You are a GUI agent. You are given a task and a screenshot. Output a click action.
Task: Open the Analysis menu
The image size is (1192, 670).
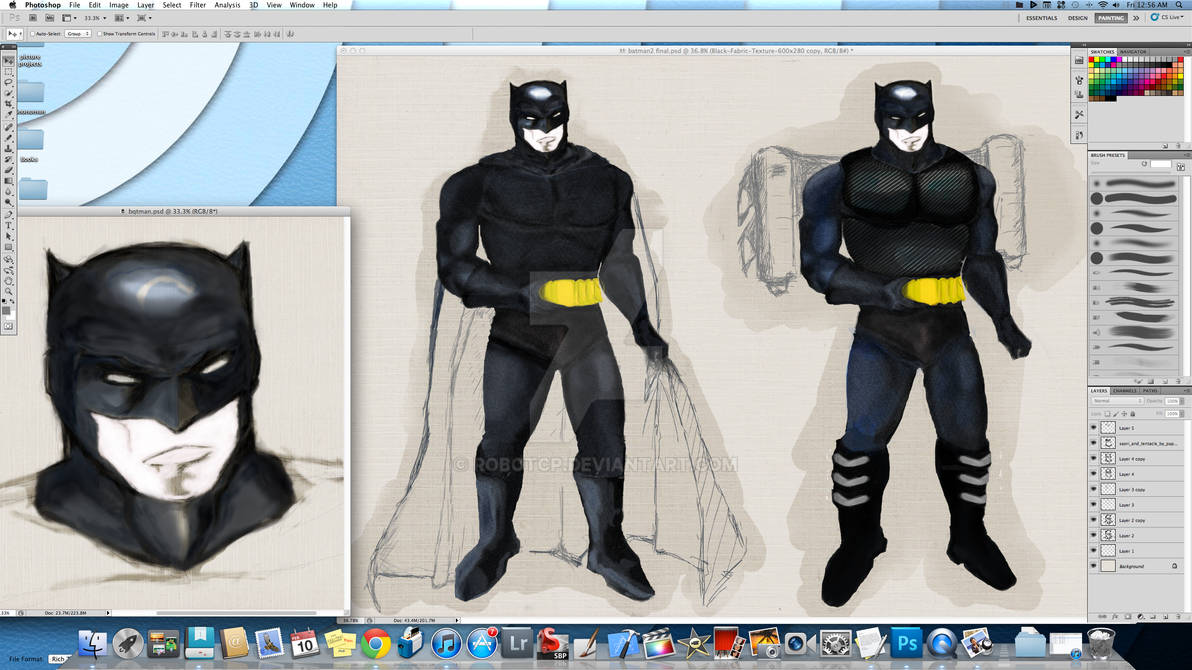tap(227, 5)
